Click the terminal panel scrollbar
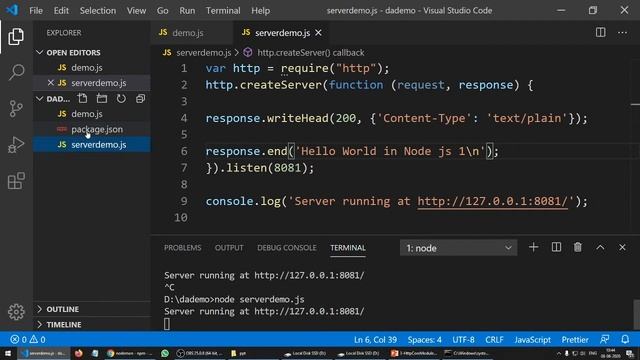Viewport: 640px width, 360px height. pyautogui.click(x=636, y=314)
